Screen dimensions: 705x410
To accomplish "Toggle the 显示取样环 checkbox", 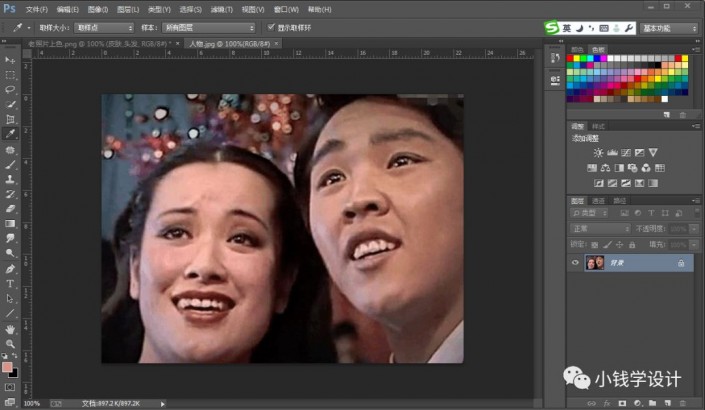I will [x=271, y=28].
